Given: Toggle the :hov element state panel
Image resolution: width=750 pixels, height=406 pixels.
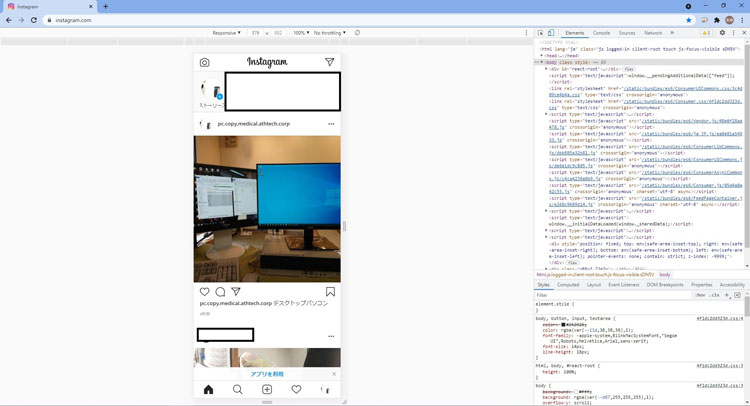Looking at the screenshot, I should (x=700, y=295).
